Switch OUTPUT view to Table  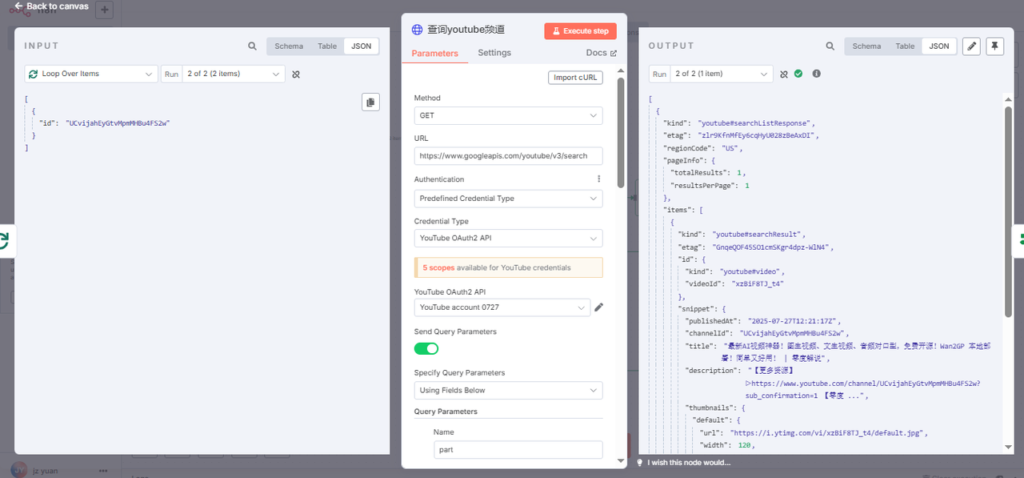[x=904, y=46]
